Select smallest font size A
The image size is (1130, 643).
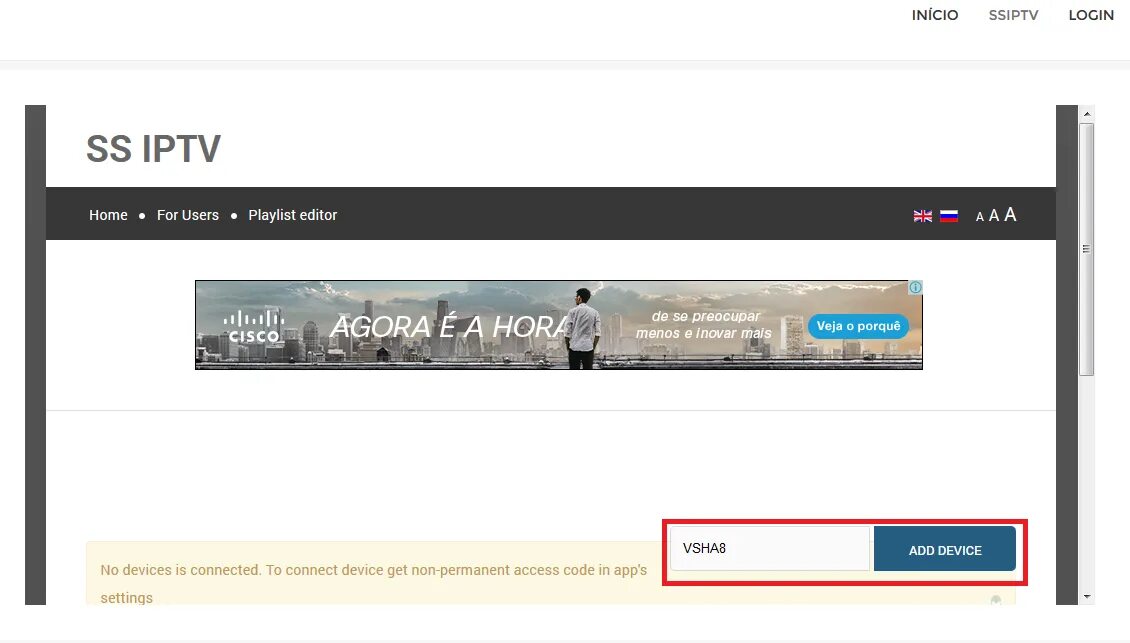tap(979, 217)
